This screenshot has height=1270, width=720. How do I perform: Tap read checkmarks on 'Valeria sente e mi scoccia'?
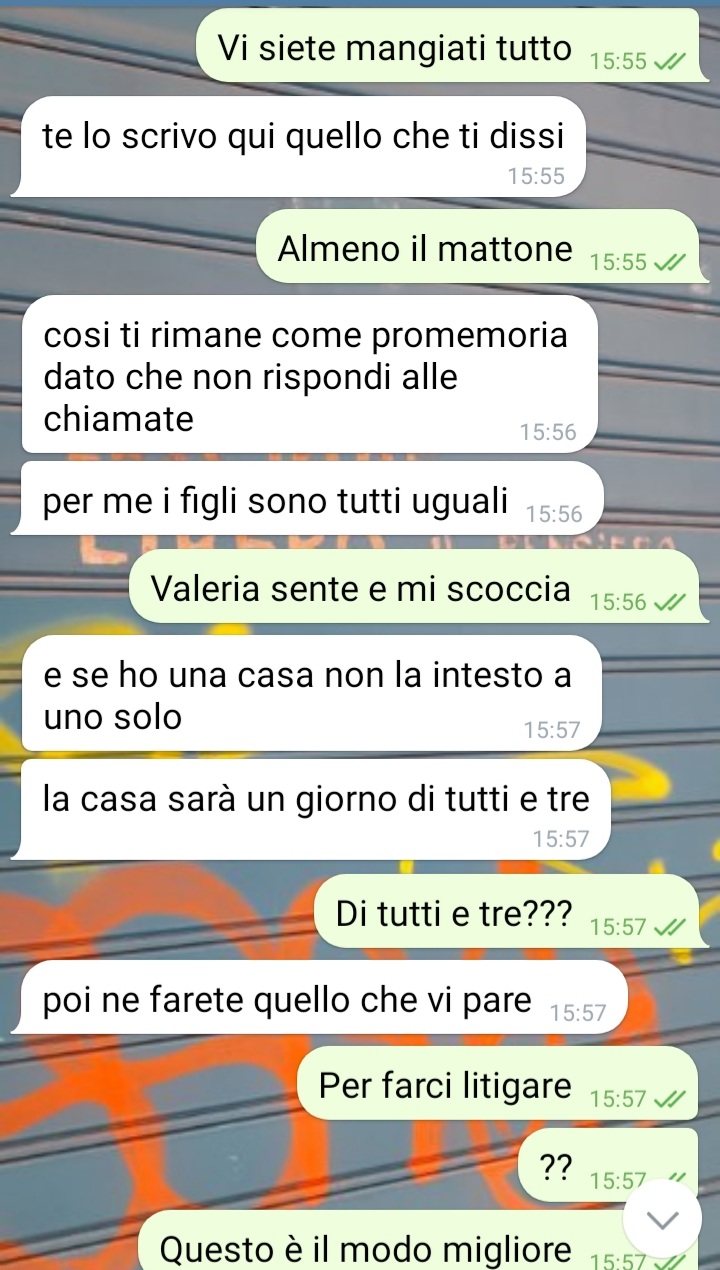tap(668, 603)
